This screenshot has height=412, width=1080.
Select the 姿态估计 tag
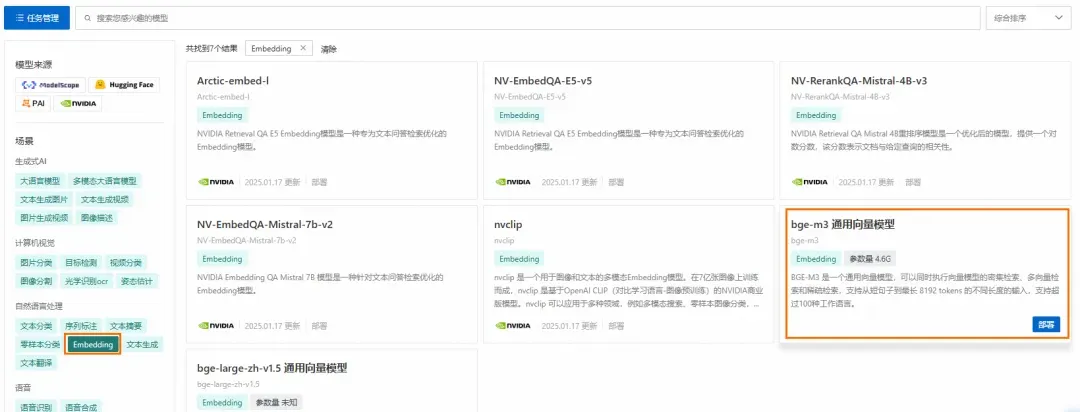pyautogui.click(x=138, y=281)
